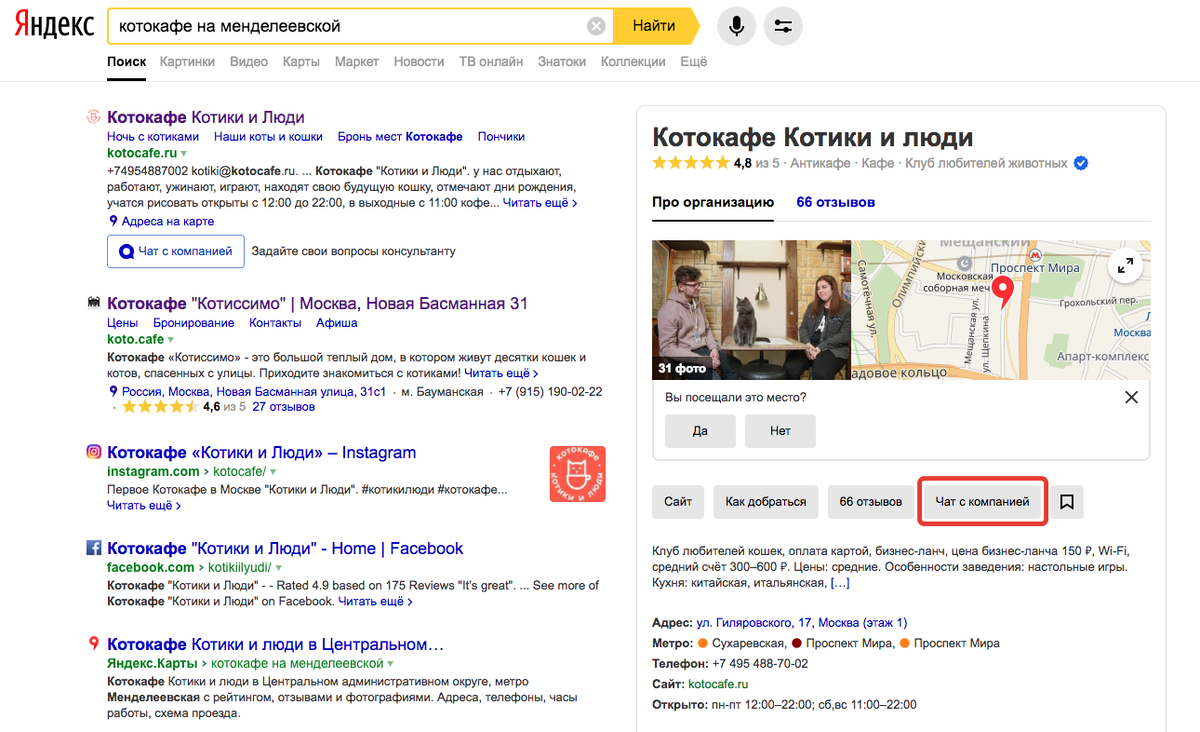Viewport: 1200px width, 732px height.
Task: Click 'Как добраться' button
Action: (766, 502)
